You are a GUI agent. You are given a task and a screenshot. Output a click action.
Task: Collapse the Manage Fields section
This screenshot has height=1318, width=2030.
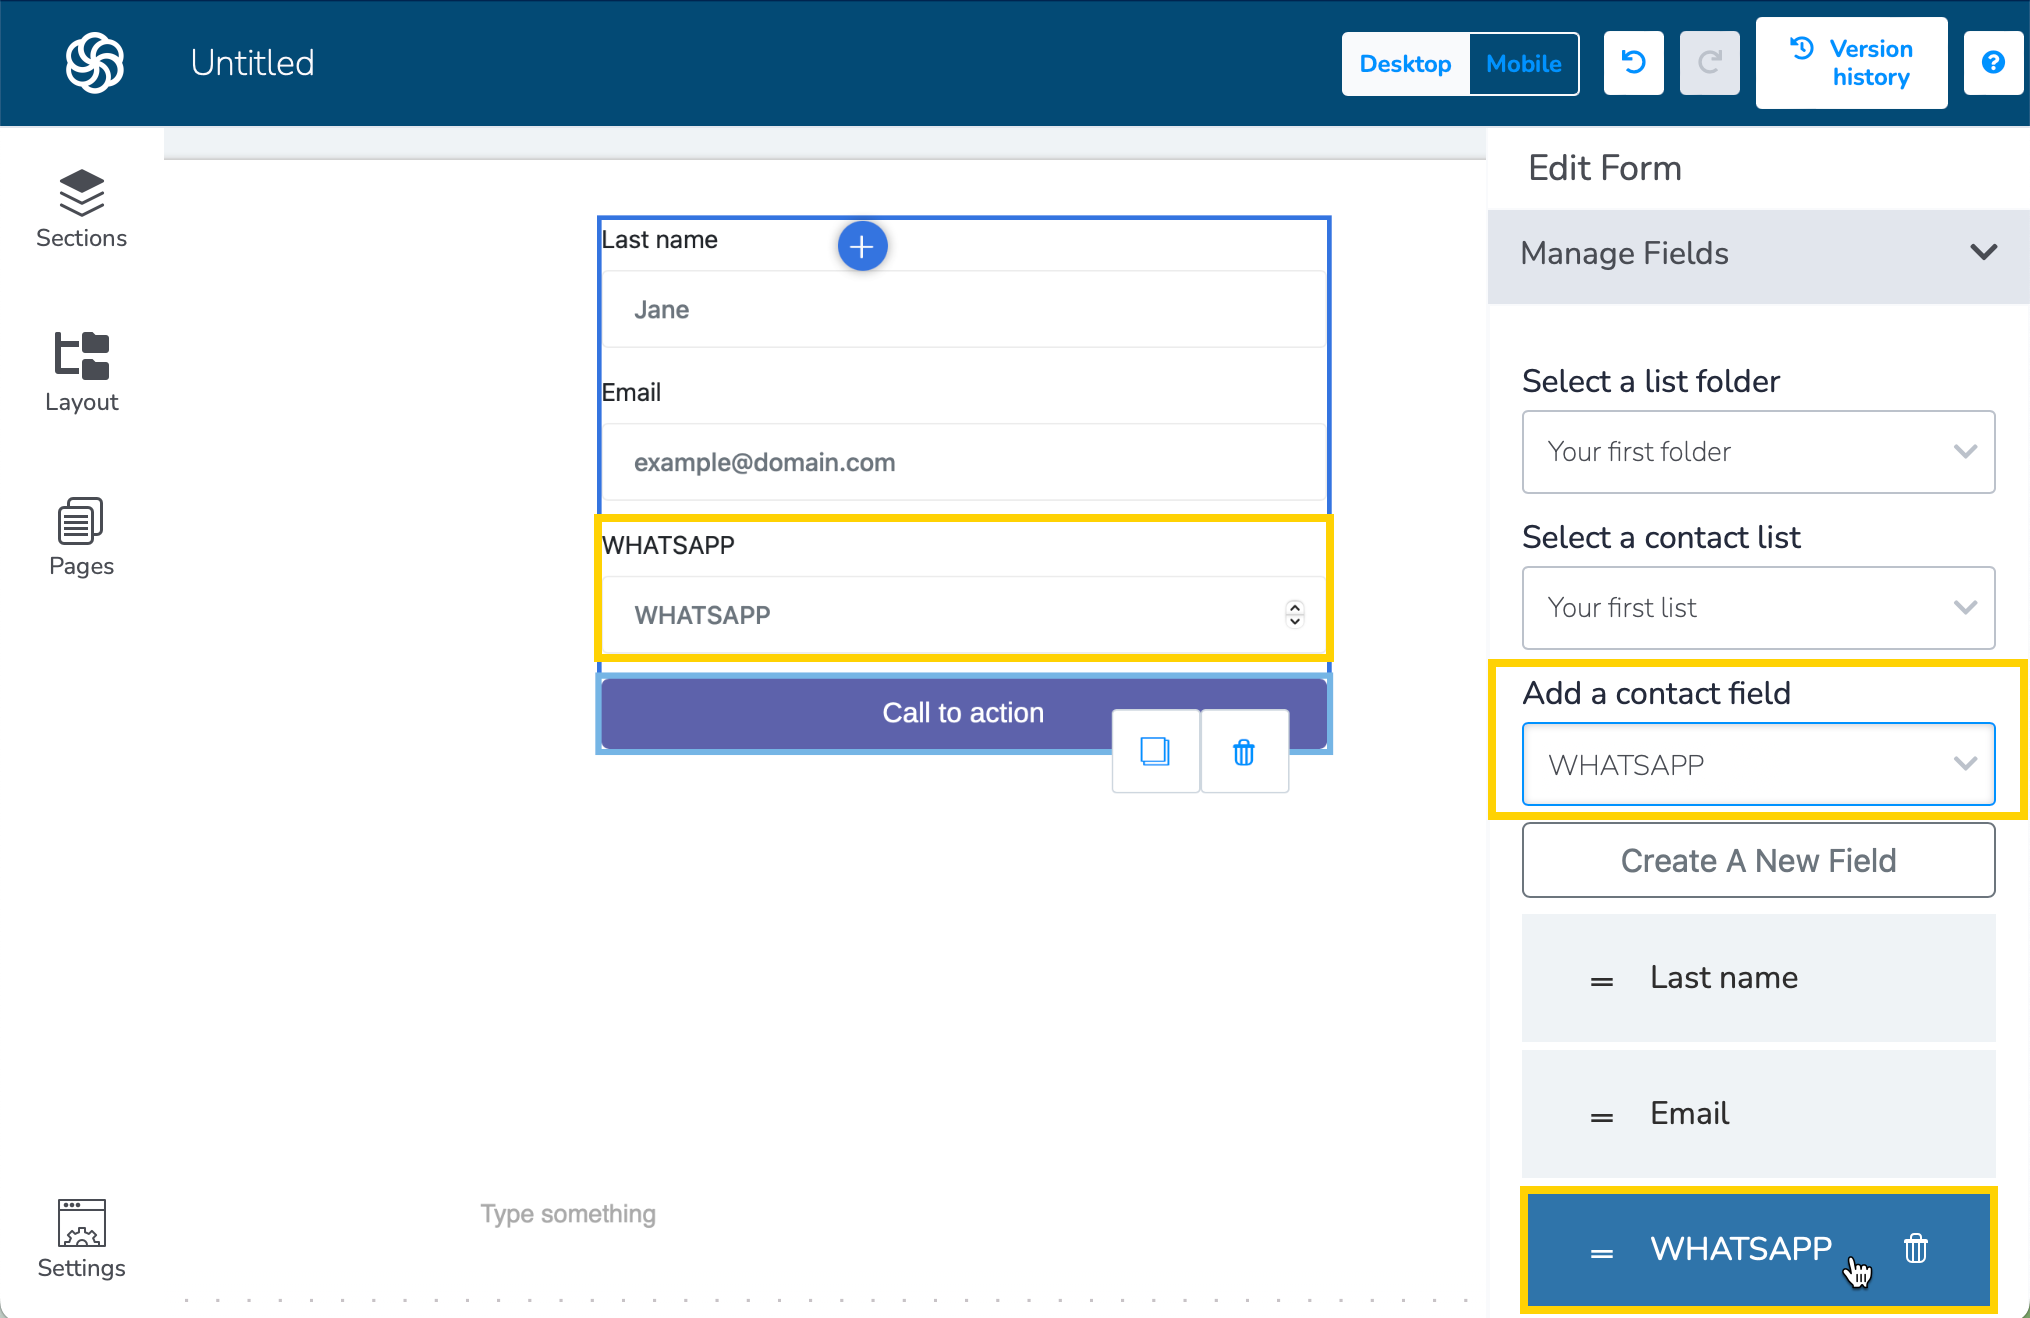click(1983, 253)
